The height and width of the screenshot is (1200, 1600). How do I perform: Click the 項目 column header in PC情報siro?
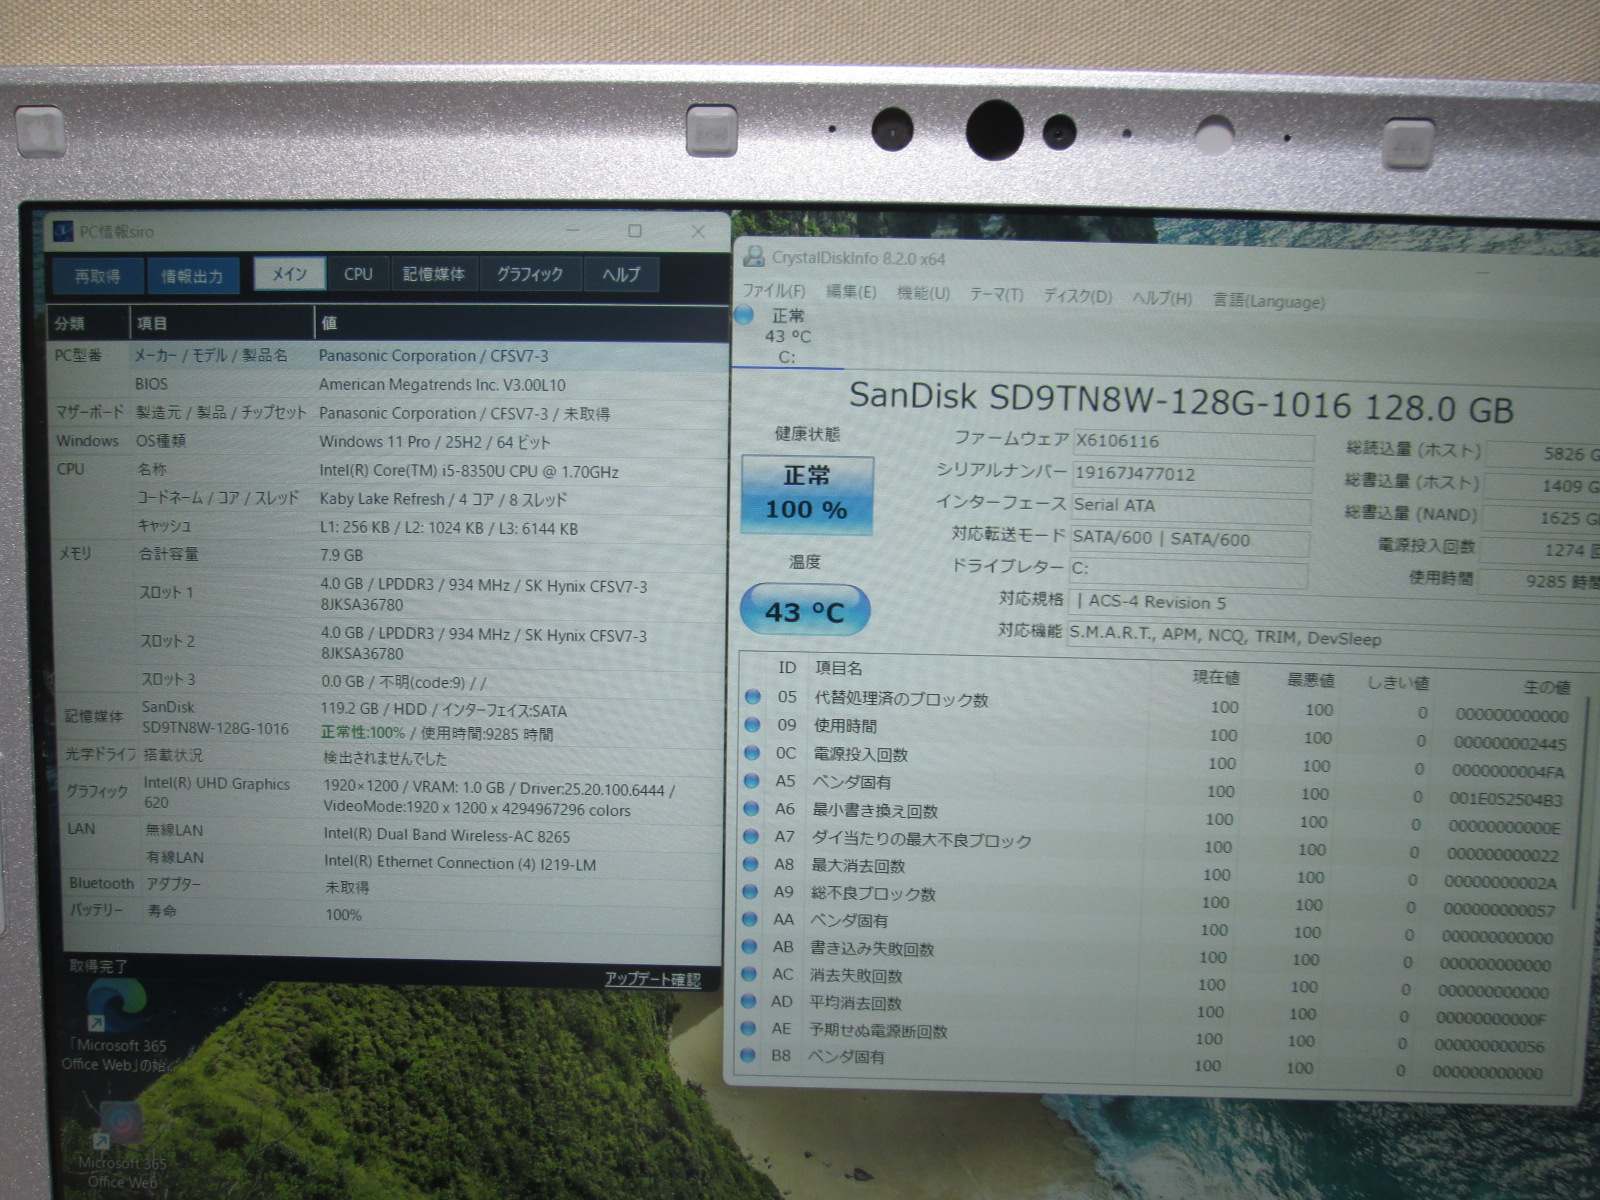222,323
